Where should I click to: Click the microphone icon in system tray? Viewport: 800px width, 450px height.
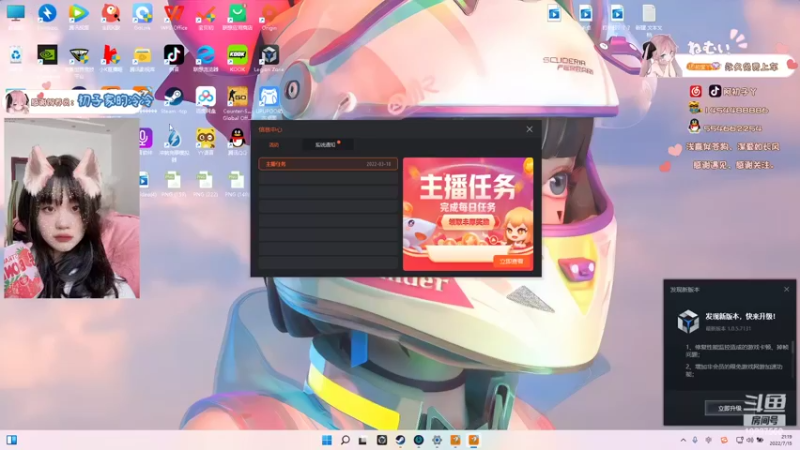tap(695, 440)
